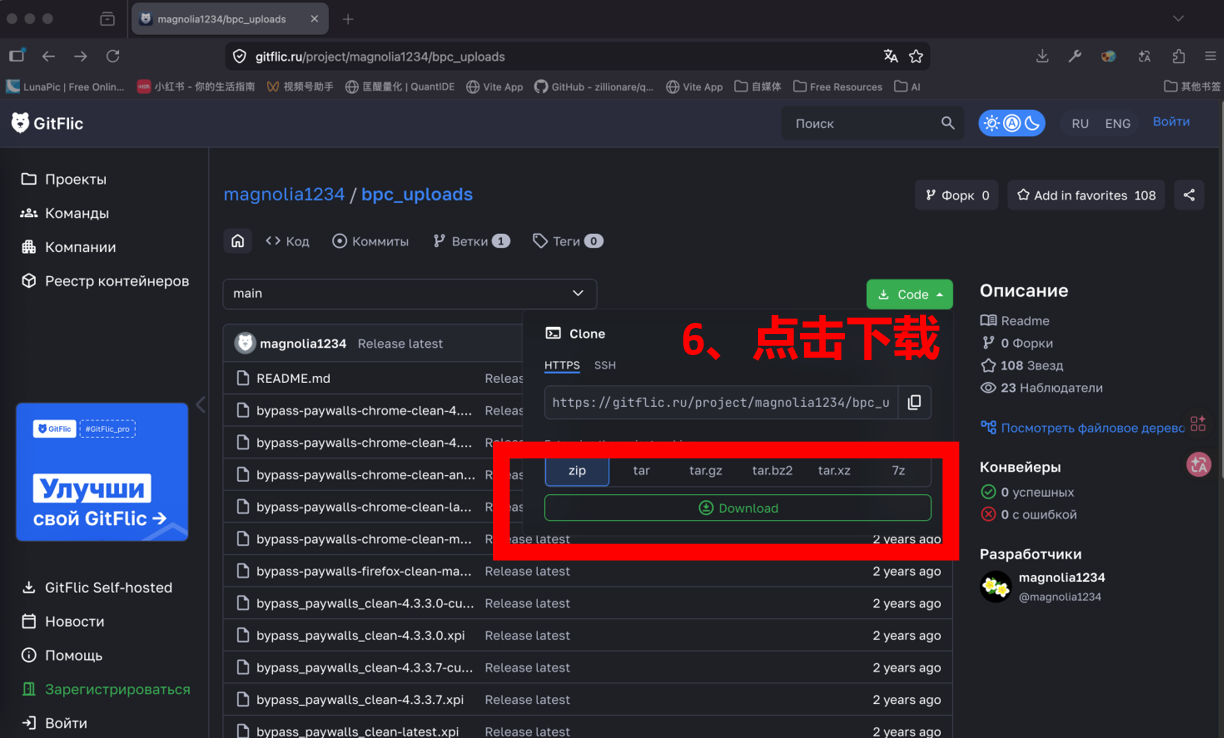Image resolution: width=1224 pixels, height=738 pixels.
Task: Open new browser tab with plus
Action: click(348, 19)
